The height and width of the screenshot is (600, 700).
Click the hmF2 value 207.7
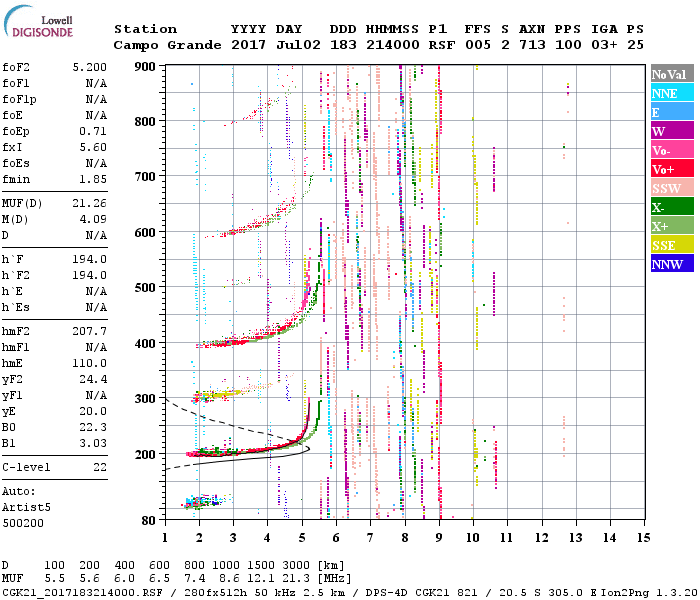point(89,330)
